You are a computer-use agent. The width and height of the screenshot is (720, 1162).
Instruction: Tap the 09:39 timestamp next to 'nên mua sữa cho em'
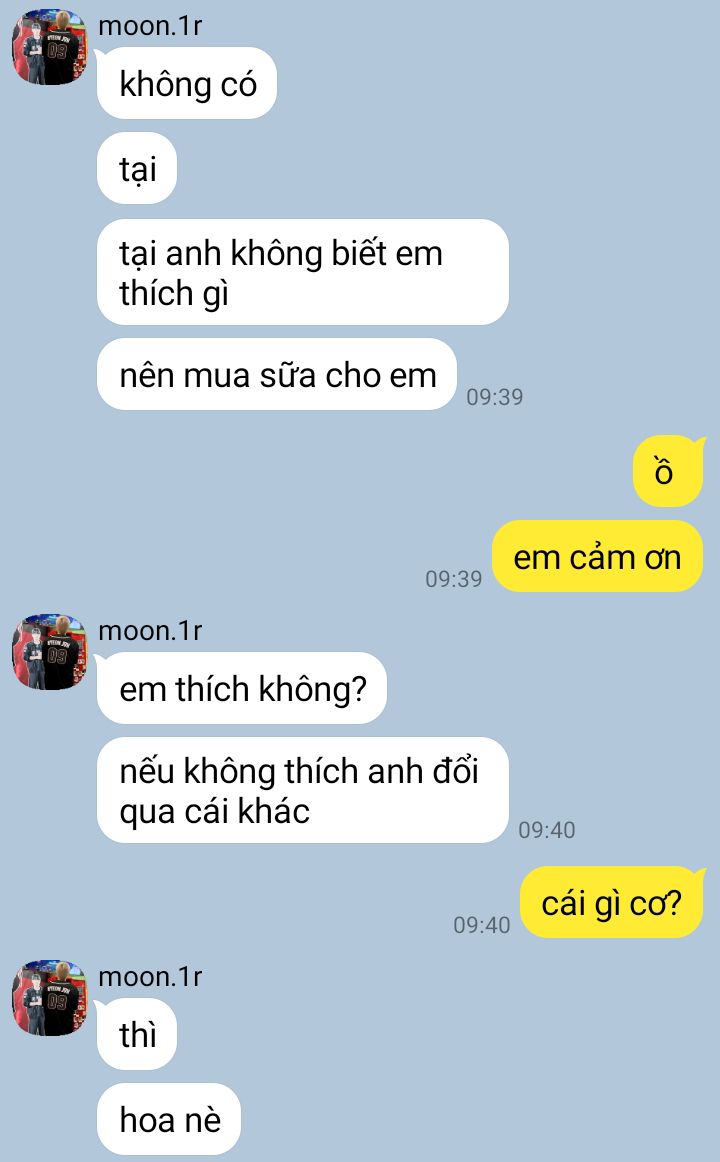point(495,397)
